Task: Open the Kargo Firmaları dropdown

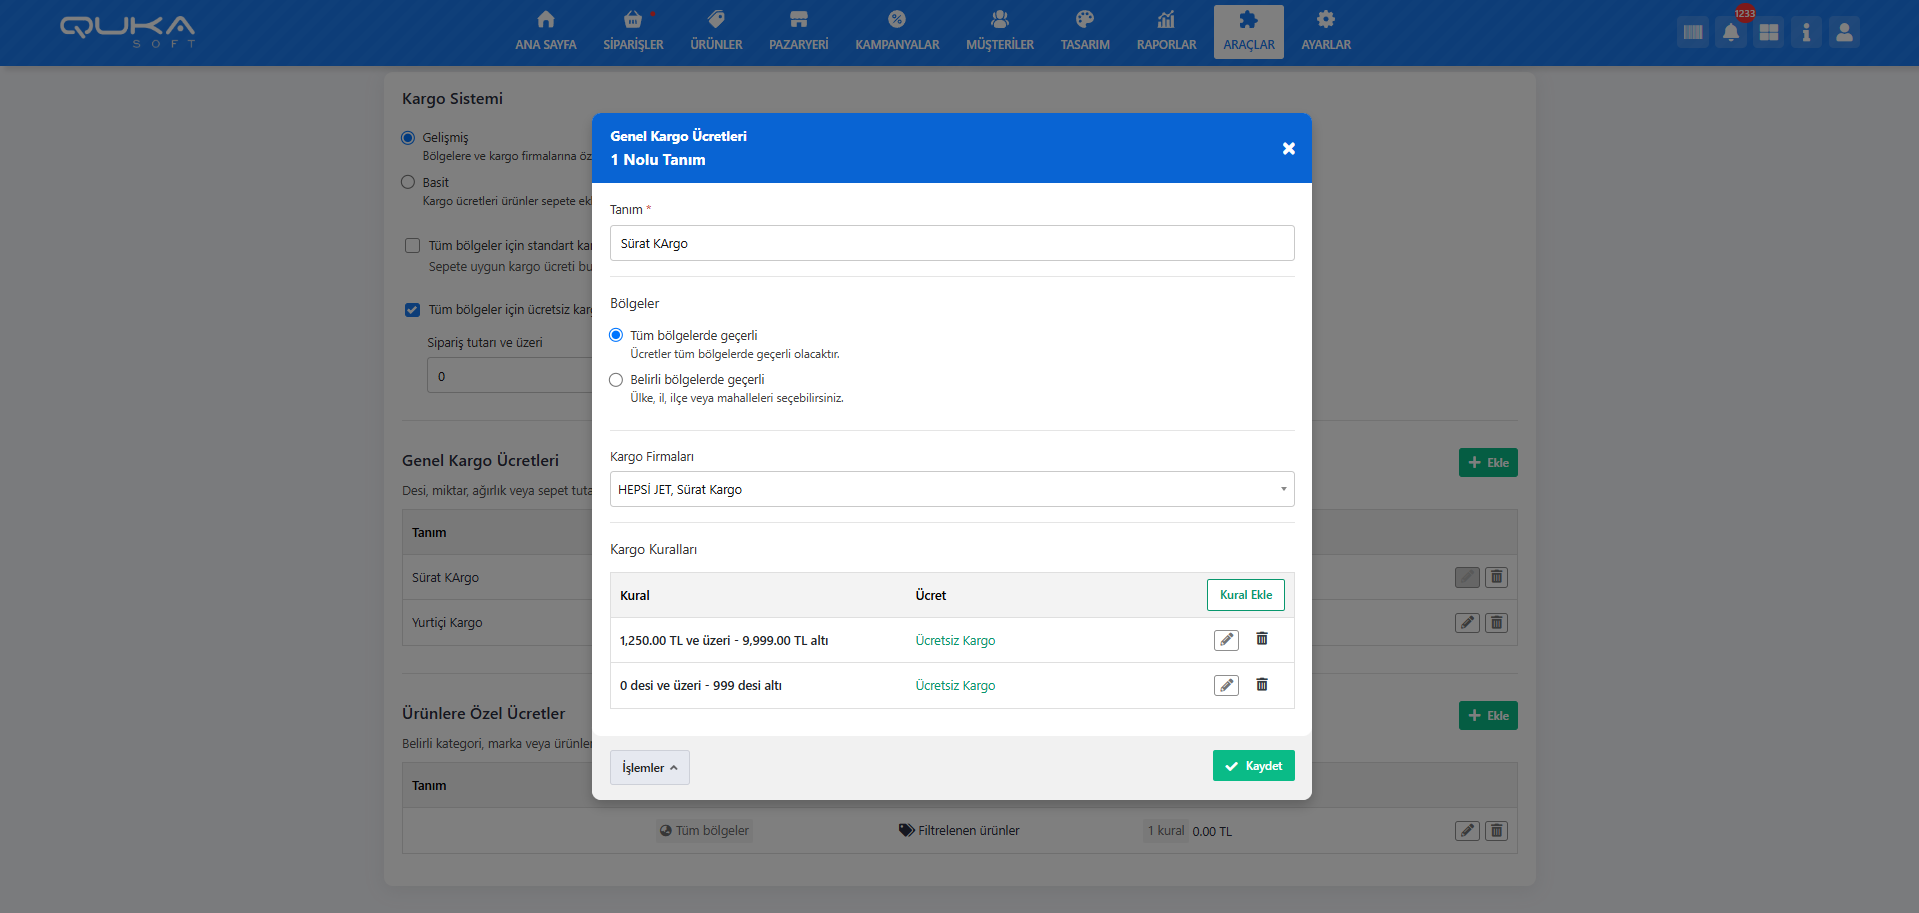Action: click(x=951, y=489)
